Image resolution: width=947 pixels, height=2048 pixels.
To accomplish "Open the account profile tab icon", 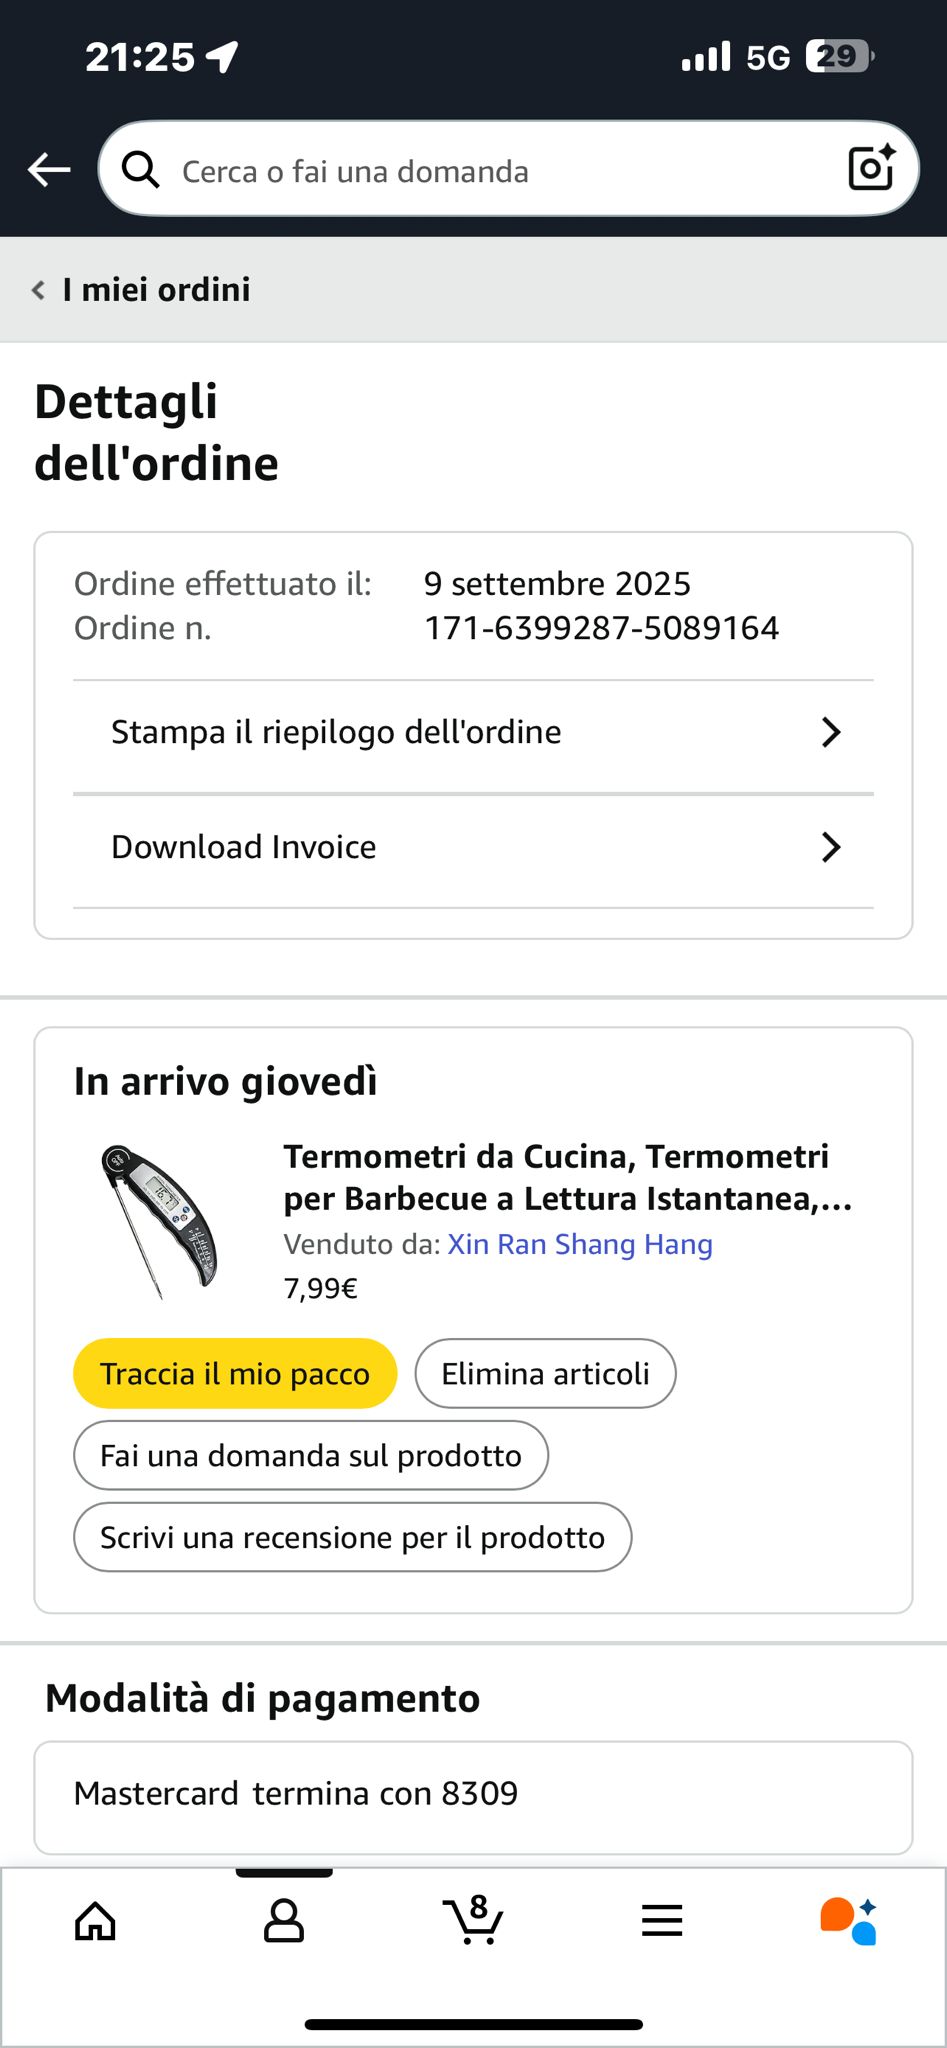I will coord(284,1921).
